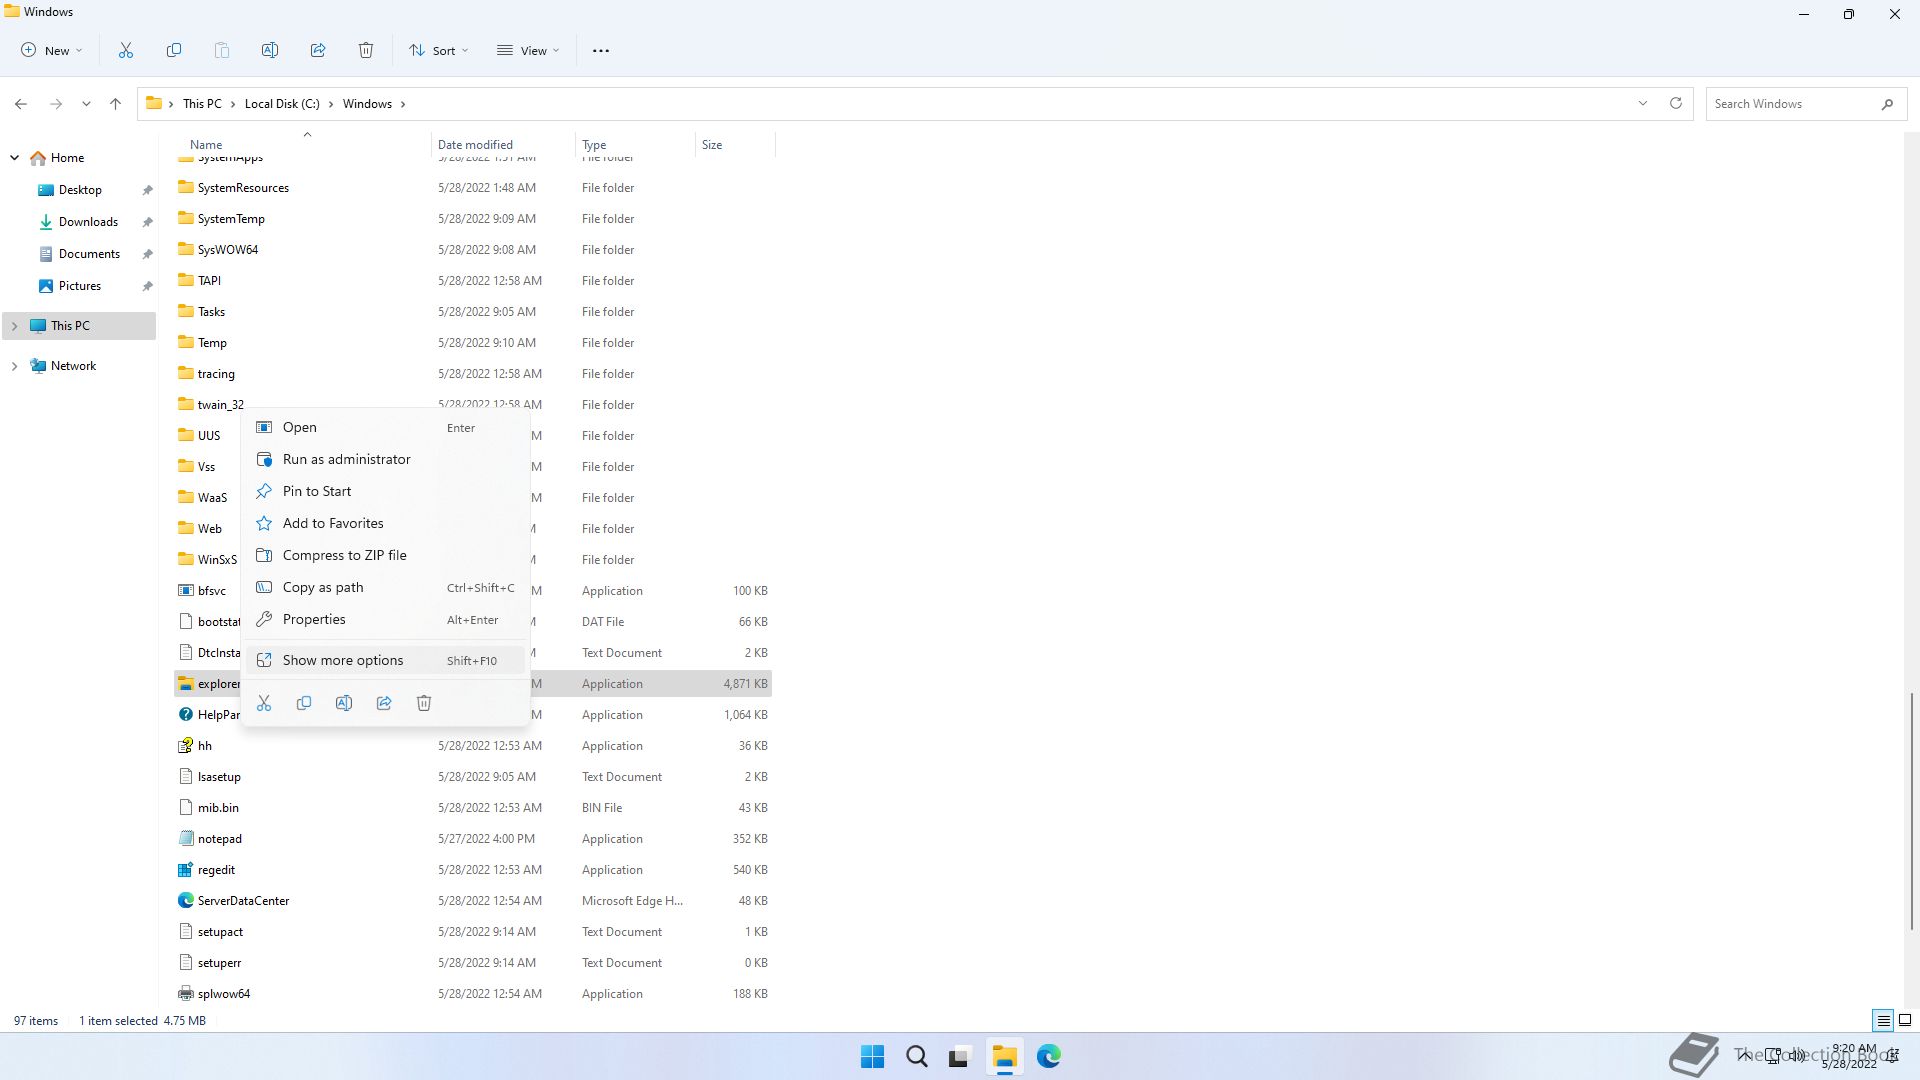Expand the Network tree node

14,366
